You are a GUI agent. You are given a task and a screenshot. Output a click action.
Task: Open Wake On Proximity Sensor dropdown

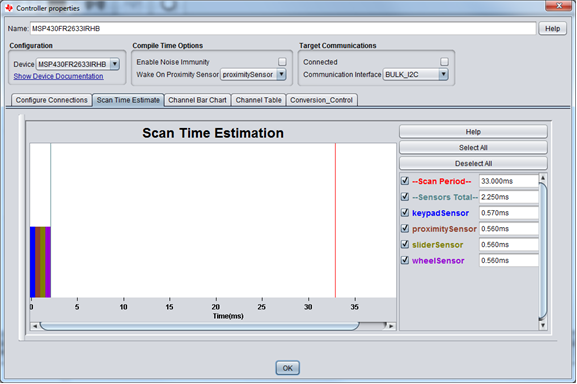[x=281, y=75]
